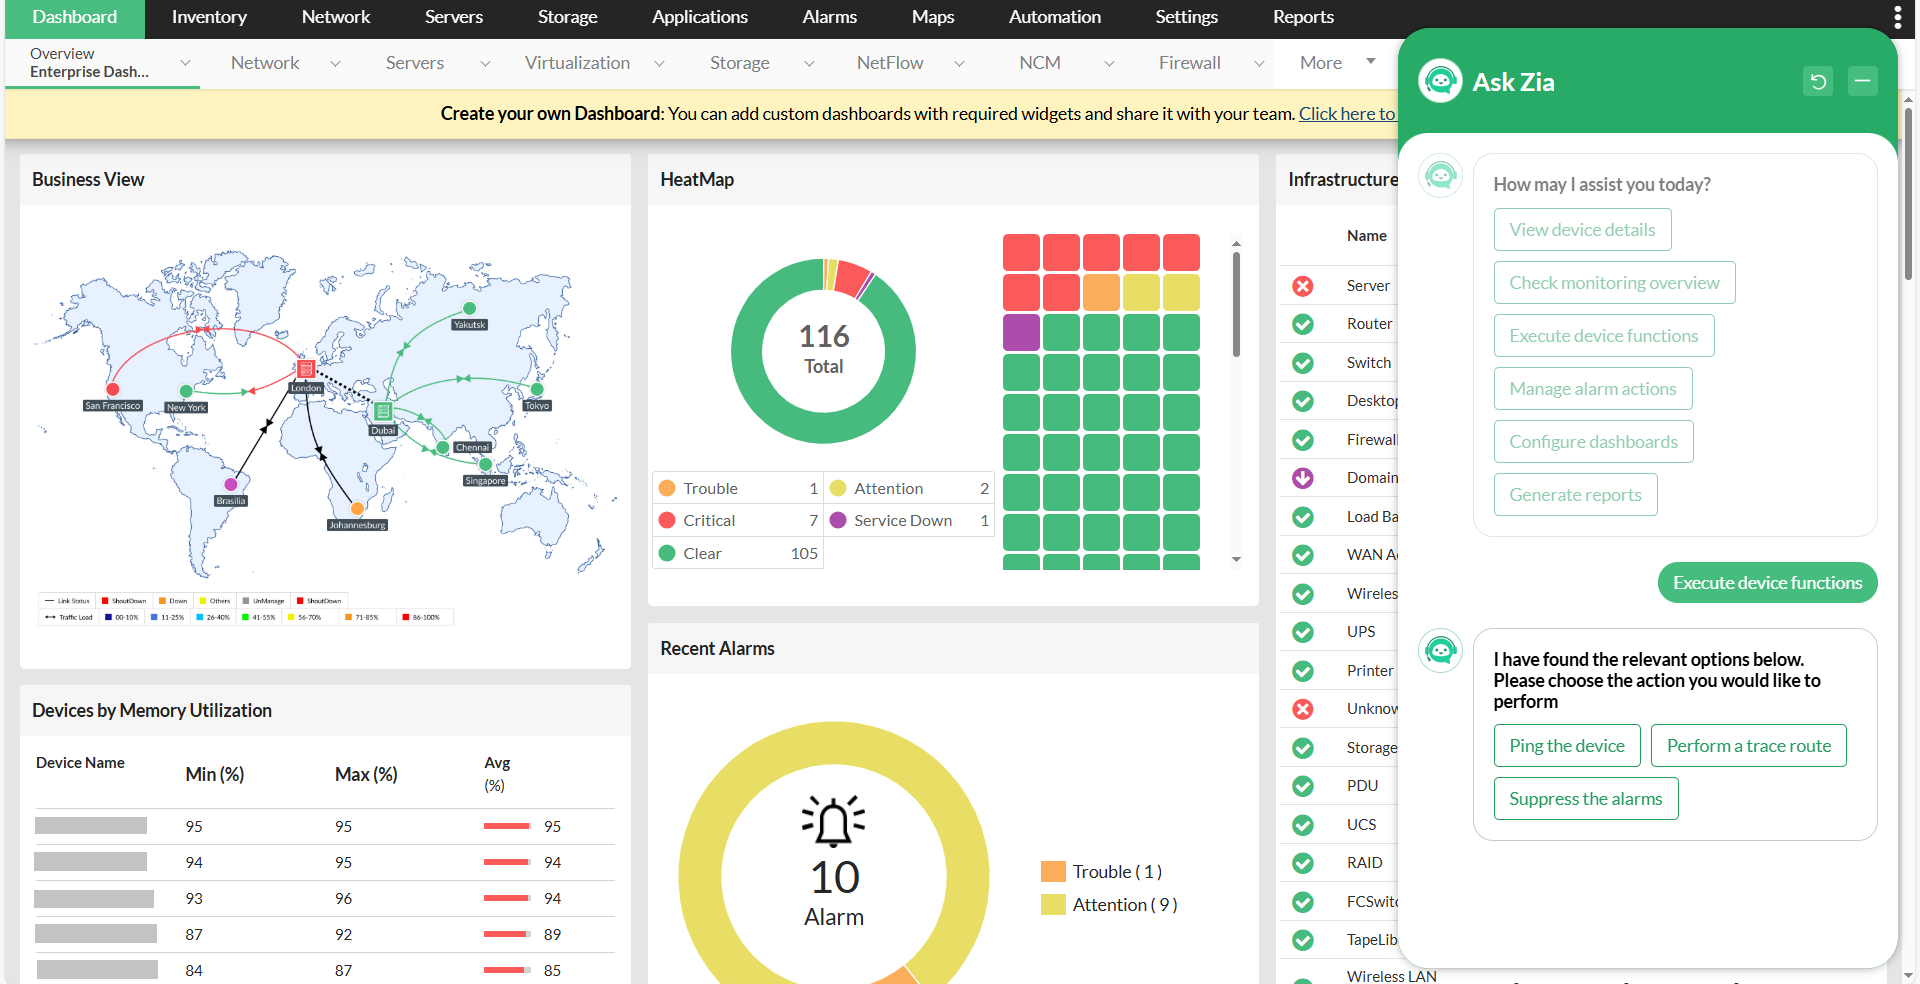Click the purple down-arrow status icon beside Domain
The height and width of the screenshot is (984, 1920).
tap(1302, 478)
